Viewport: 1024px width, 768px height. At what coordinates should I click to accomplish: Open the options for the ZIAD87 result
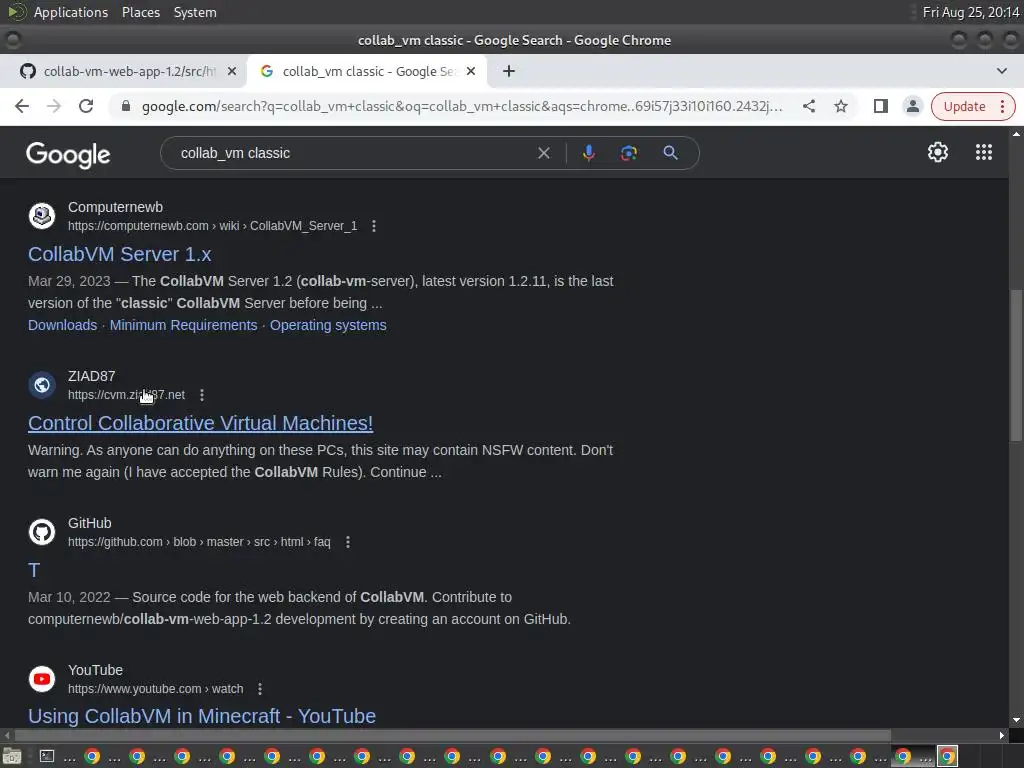coord(202,395)
